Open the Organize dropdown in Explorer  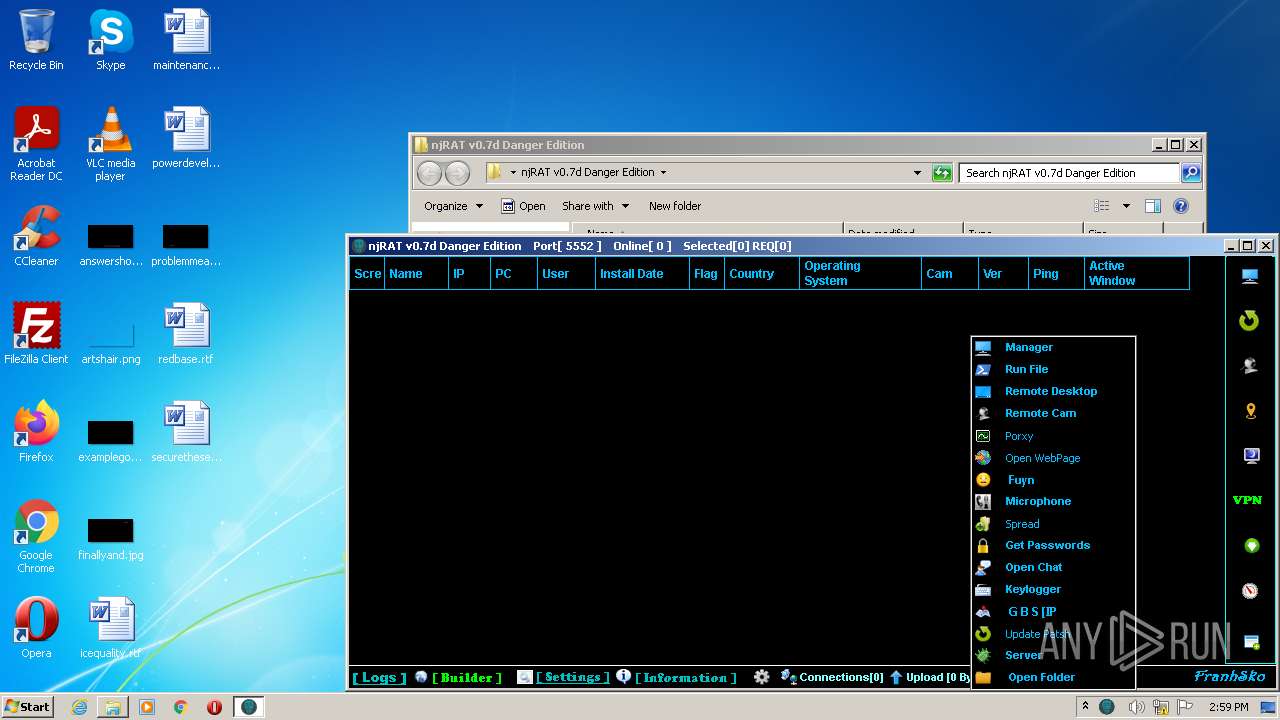tap(453, 206)
